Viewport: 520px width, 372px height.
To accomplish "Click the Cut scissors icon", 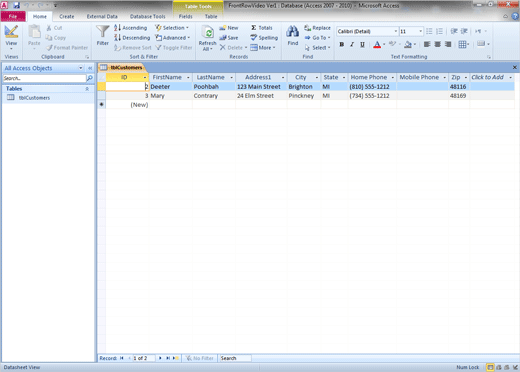I will click(49, 28).
